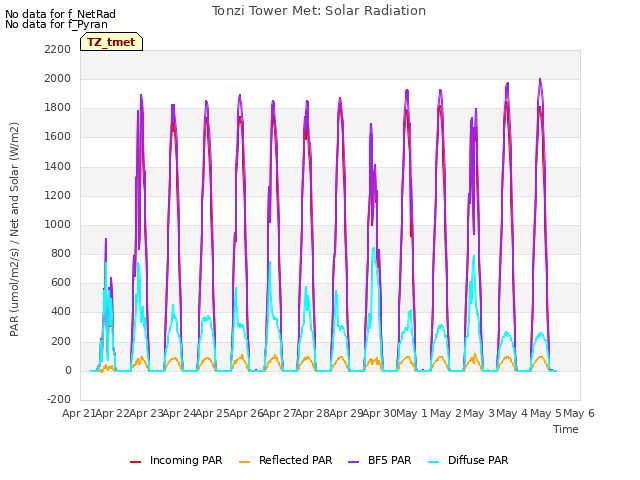Click the y-axis label PAR / Net and Solar

(14, 229)
